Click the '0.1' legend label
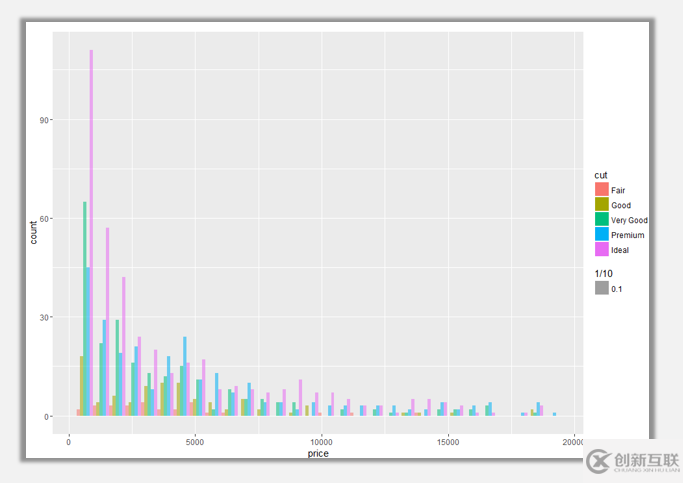 pyautogui.click(x=616, y=289)
